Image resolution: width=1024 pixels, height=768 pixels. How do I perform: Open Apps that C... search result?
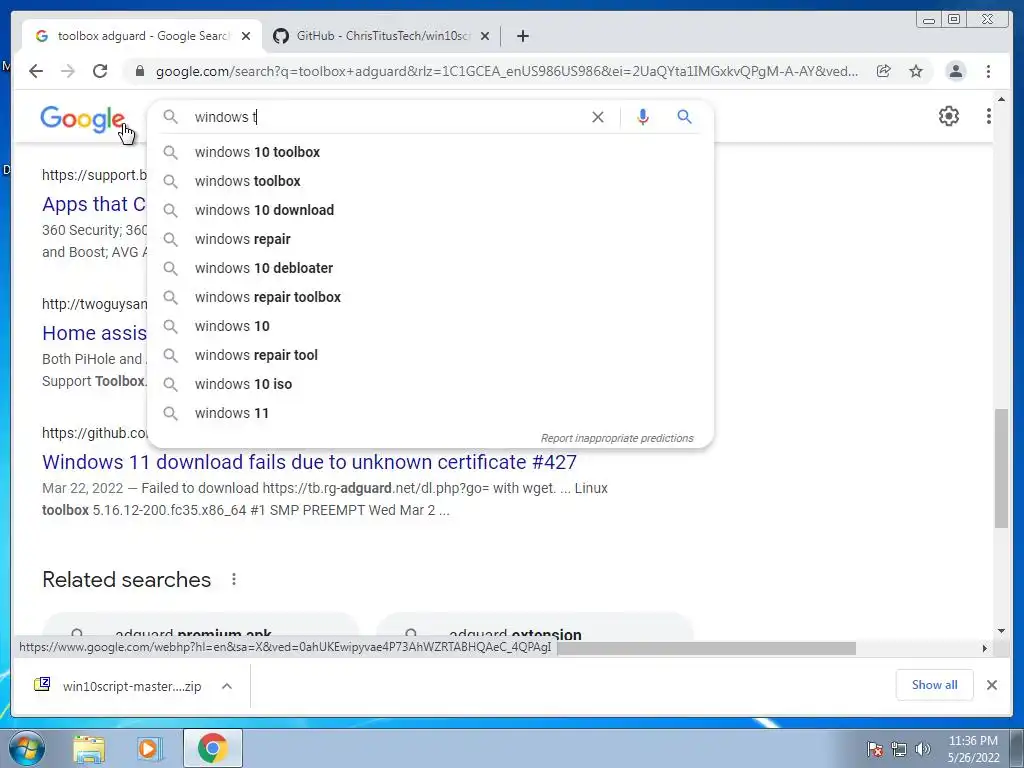(x=94, y=204)
